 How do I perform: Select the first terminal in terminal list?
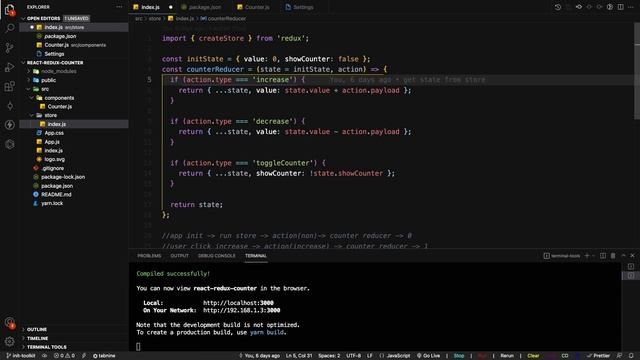point(631,266)
